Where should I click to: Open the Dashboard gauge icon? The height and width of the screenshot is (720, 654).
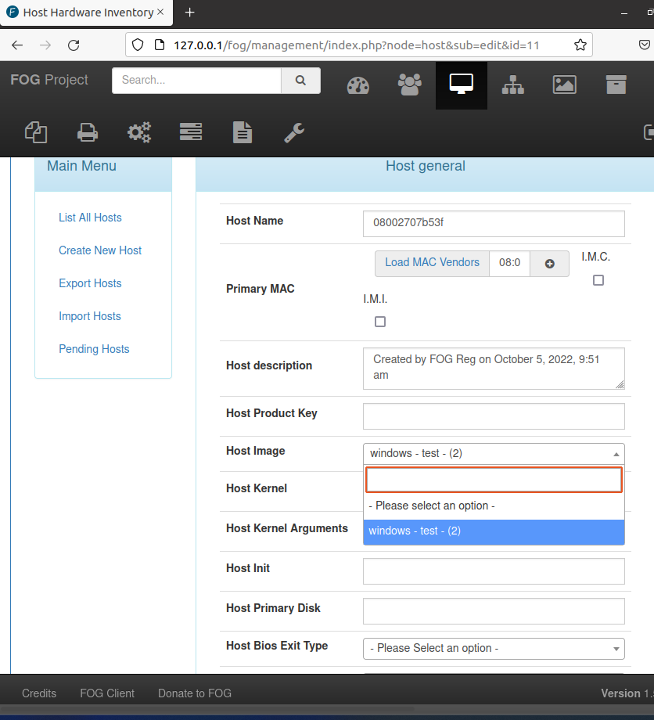click(x=358, y=85)
